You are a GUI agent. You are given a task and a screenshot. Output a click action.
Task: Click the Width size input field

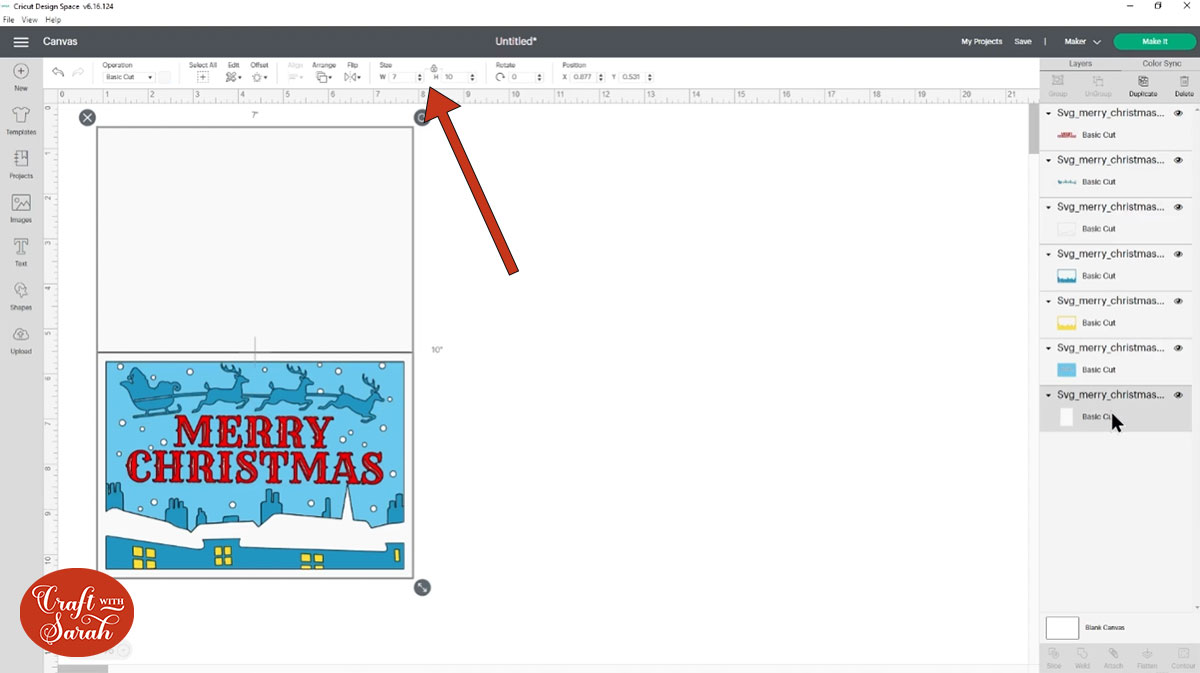(x=402, y=77)
